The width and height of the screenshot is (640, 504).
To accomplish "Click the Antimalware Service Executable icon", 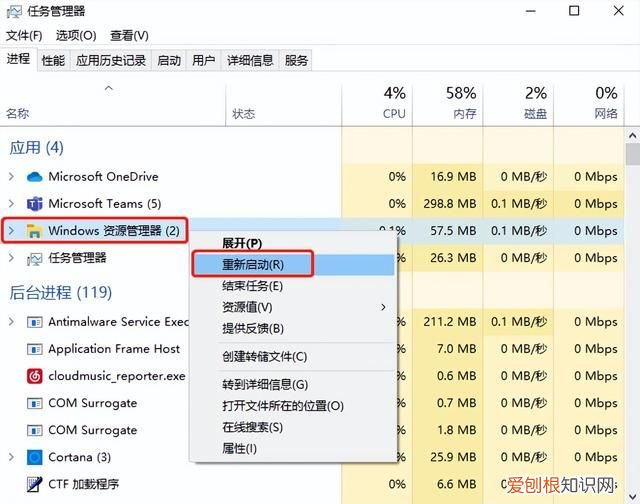I will 34,322.
